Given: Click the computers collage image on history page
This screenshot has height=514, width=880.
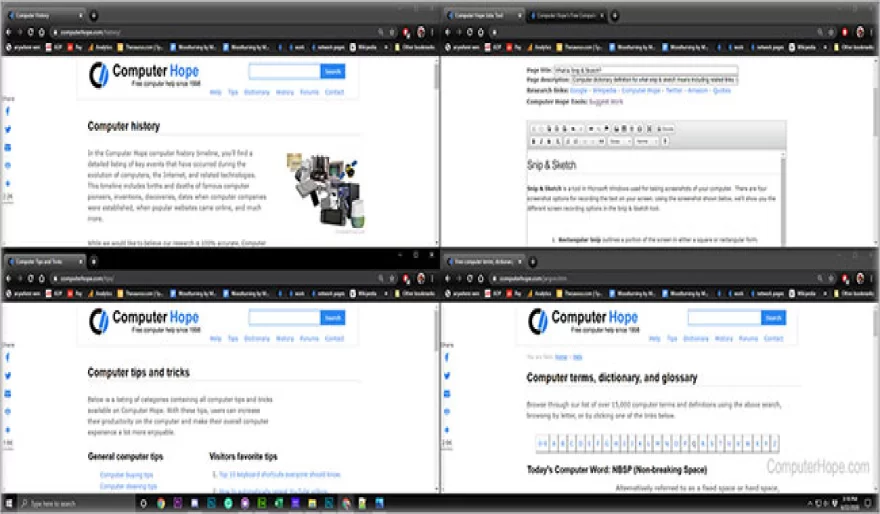Looking at the screenshot, I should coord(326,190).
